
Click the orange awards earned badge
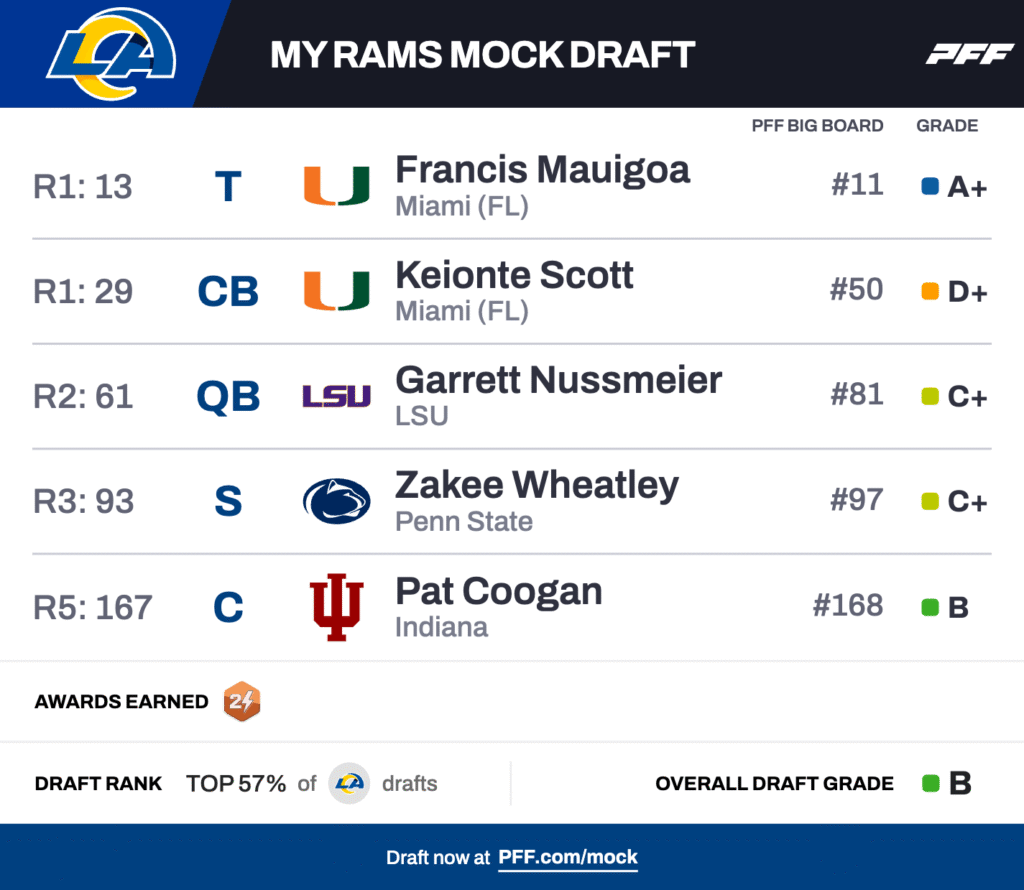click(x=242, y=701)
